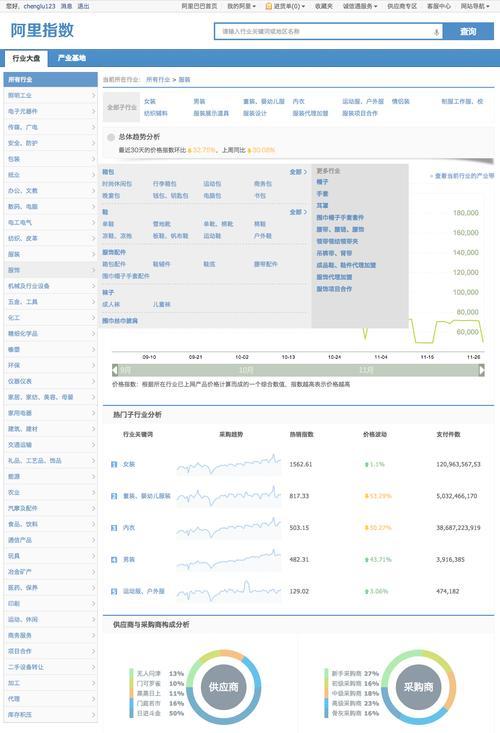
Task: Click the 供应商 donut chart center
Action: tap(223, 687)
